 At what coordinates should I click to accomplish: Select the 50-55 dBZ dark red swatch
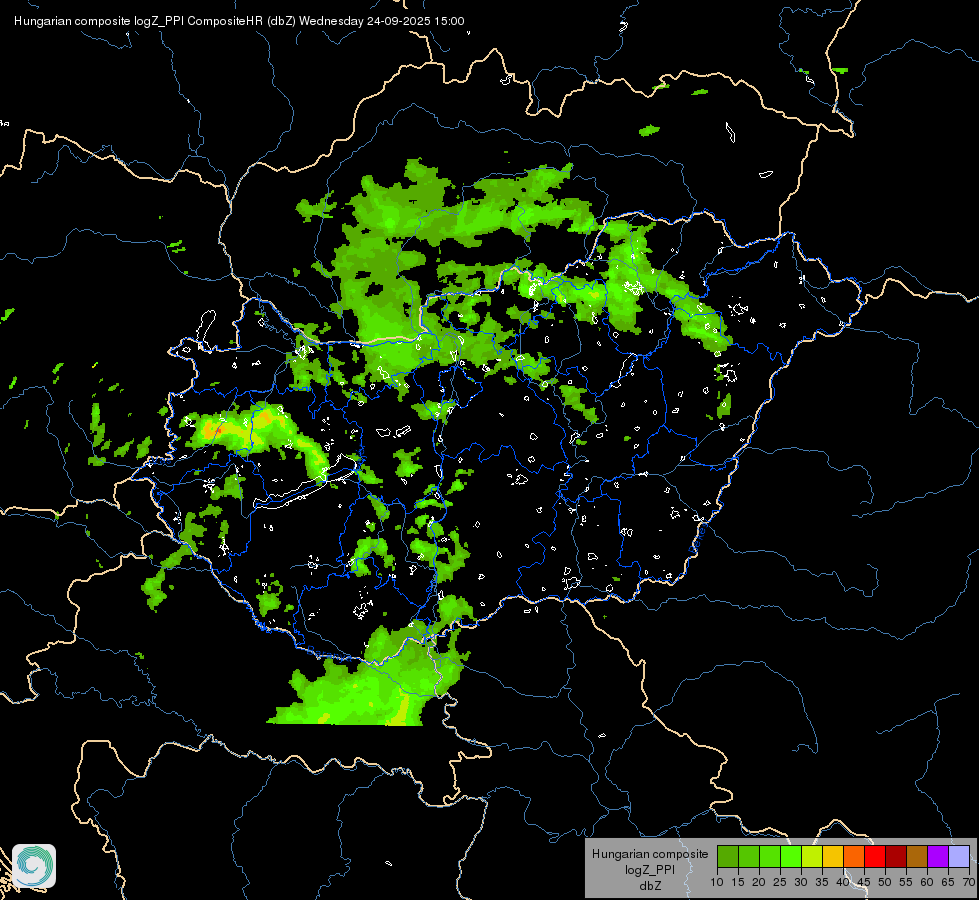[895, 857]
